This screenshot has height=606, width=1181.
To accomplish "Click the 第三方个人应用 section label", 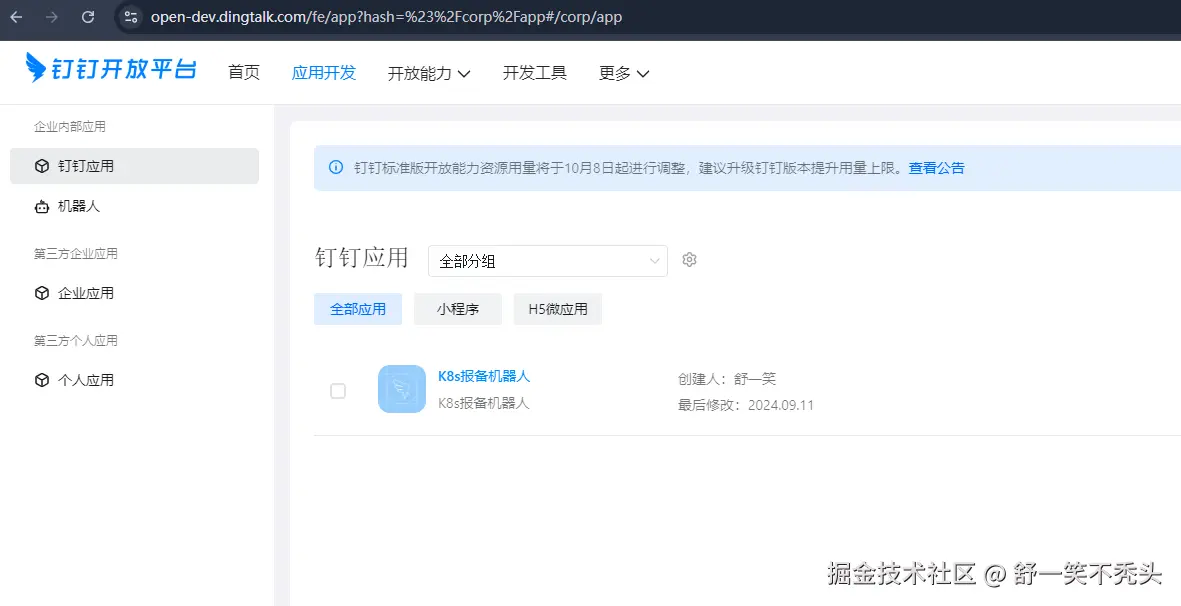I will click(x=76, y=341).
